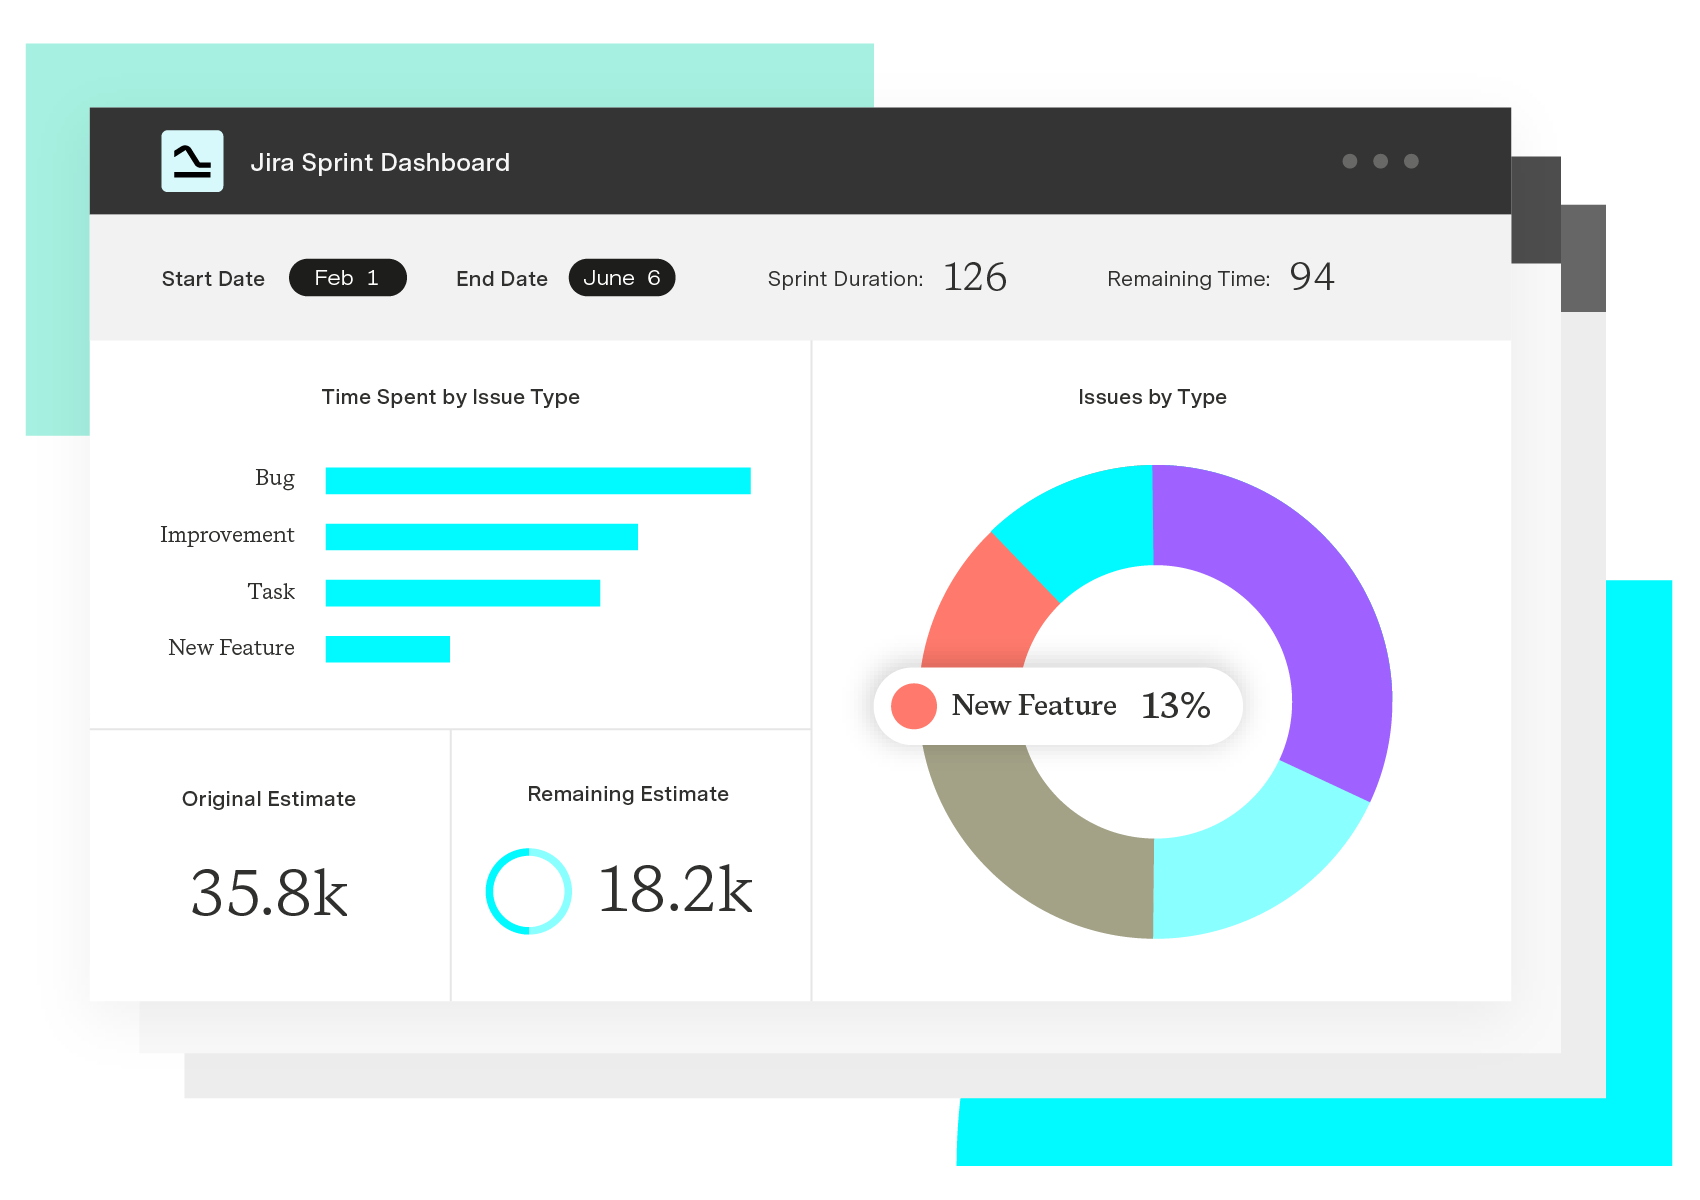Click the Remaining Estimate 18.2k value
This screenshot has width=1700, height=1200.
(675, 890)
